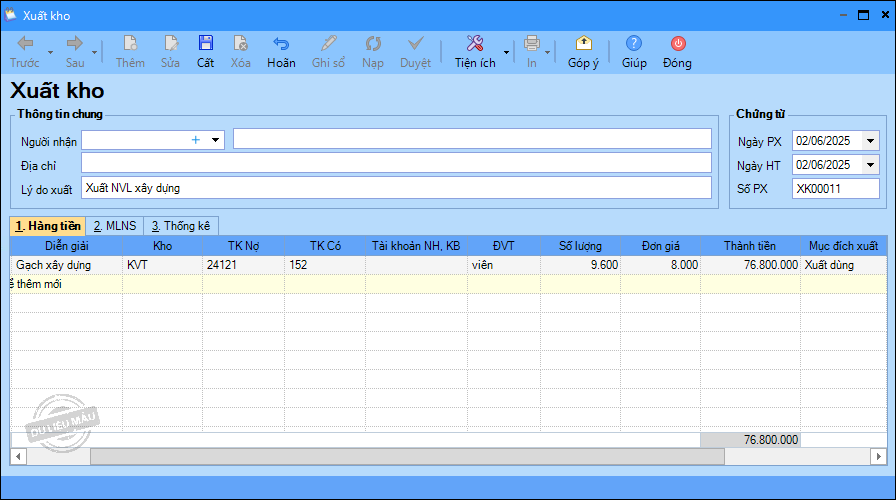The image size is (896, 500).
Task: Click the Lý do xuất text field
Action: 396,188
